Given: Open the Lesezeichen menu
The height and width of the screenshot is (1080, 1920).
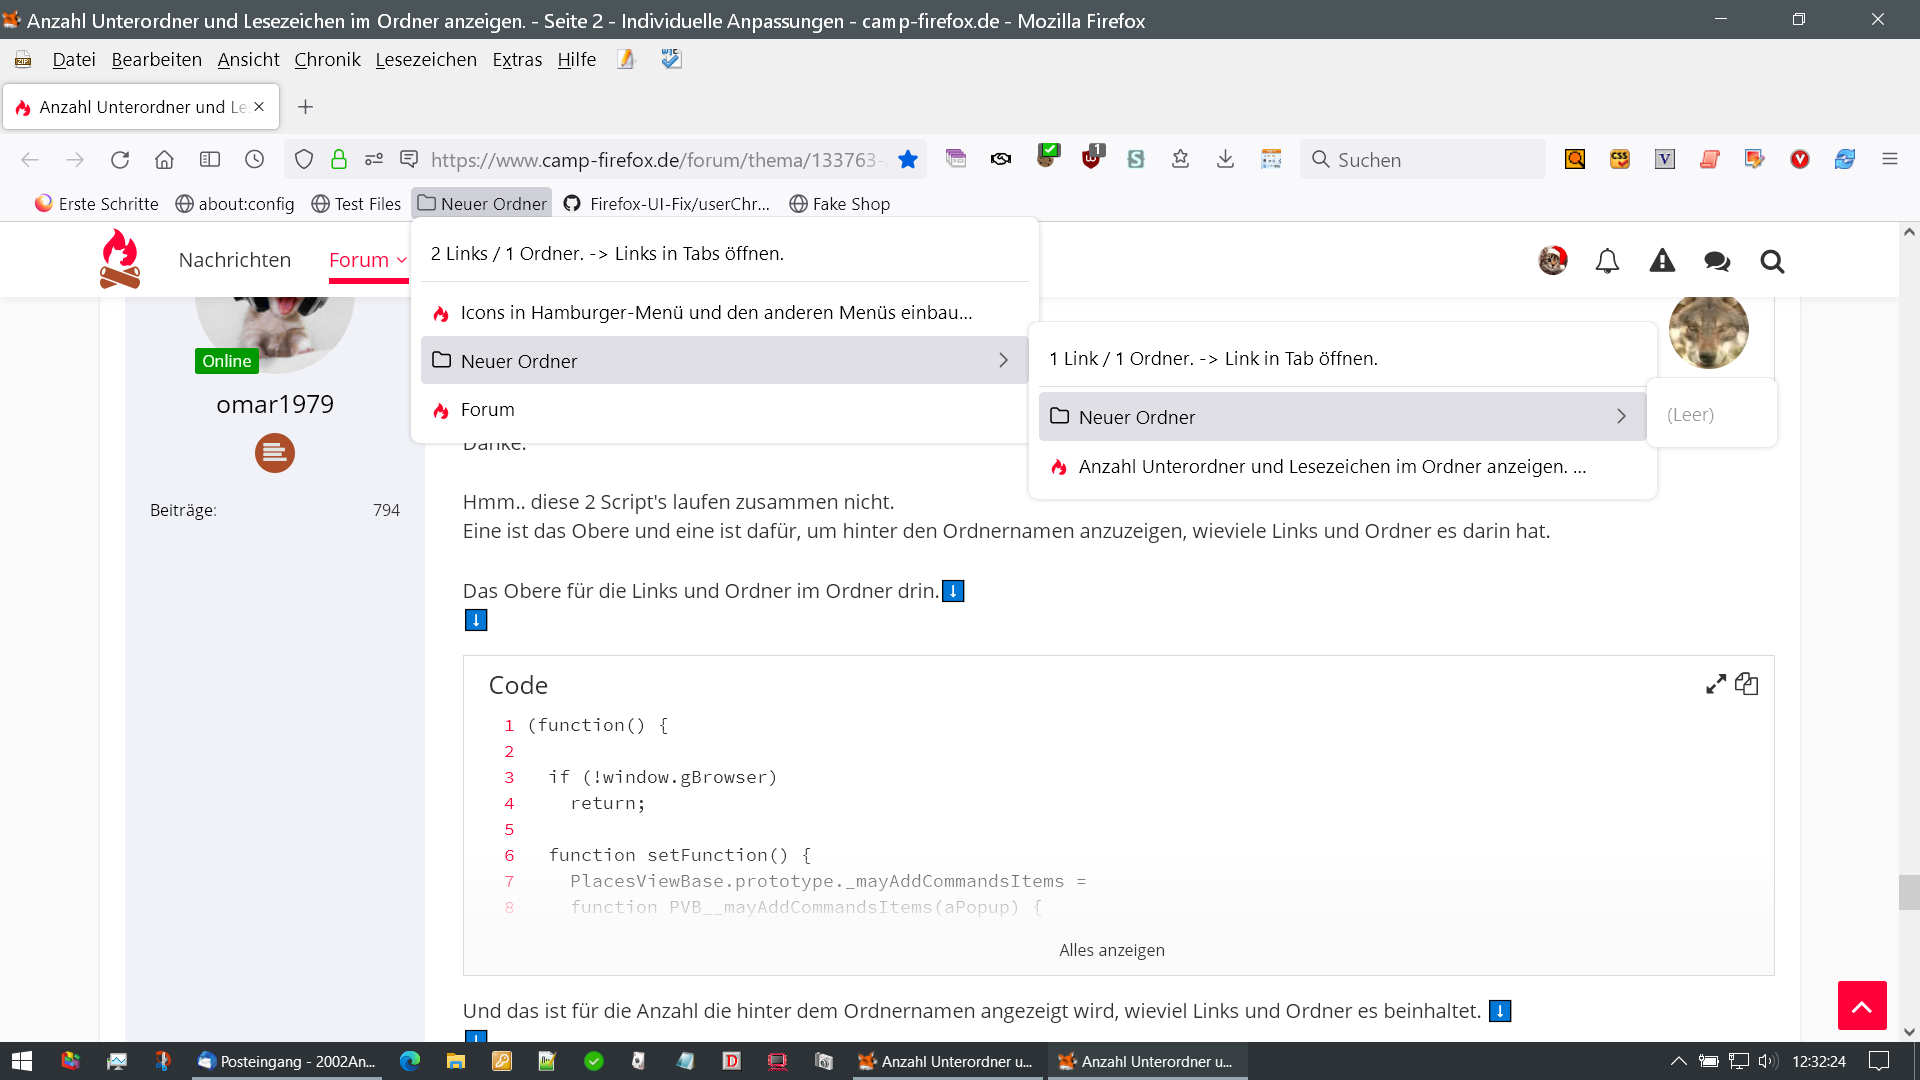Looking at the screenshot, I should pyautogui.click(x=426, y=60).
